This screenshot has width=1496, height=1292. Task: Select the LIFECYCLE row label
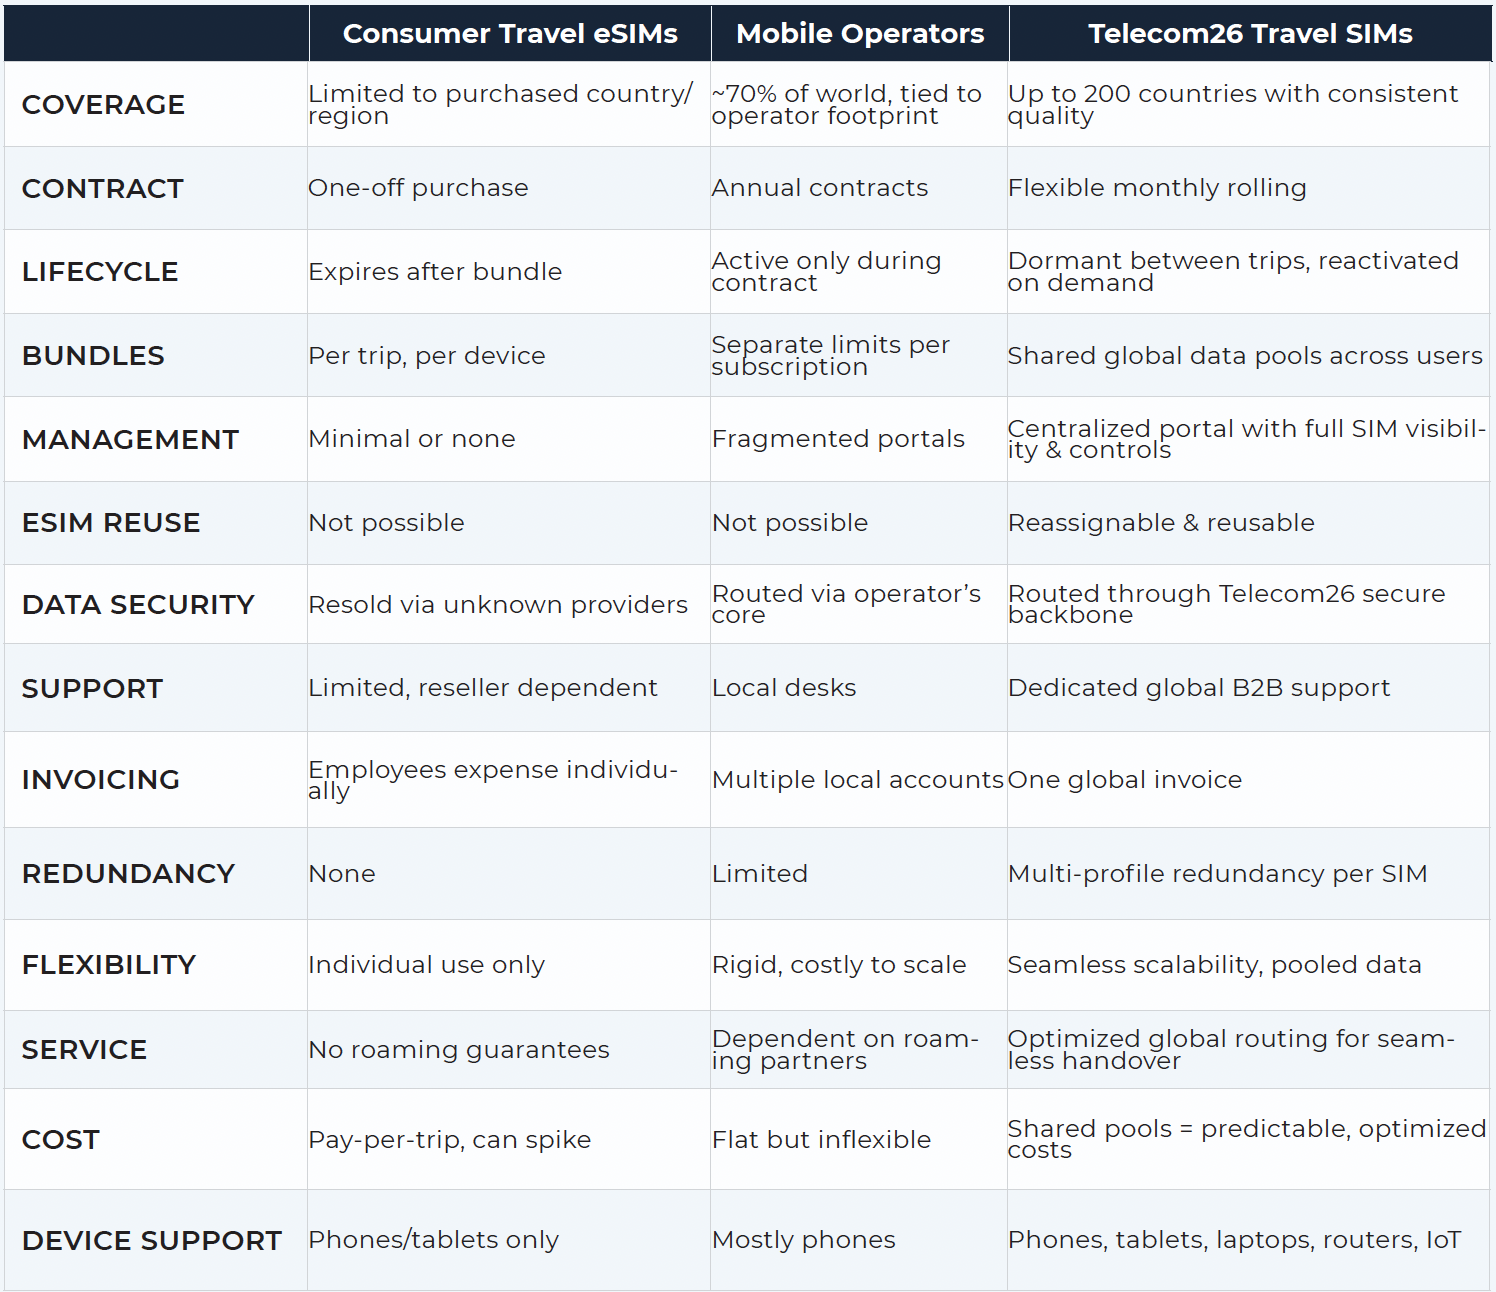[100, 272]
